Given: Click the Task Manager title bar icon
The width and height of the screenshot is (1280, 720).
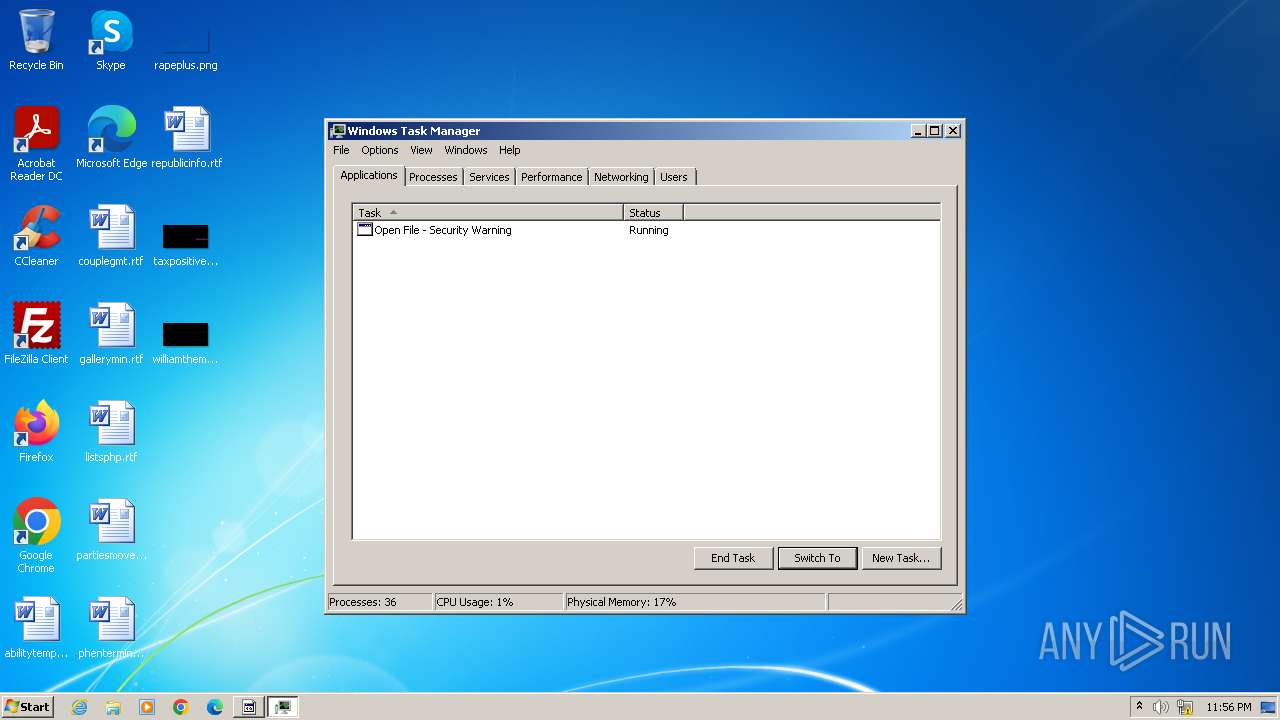Looking at the screenshot, I should (338, 131).
